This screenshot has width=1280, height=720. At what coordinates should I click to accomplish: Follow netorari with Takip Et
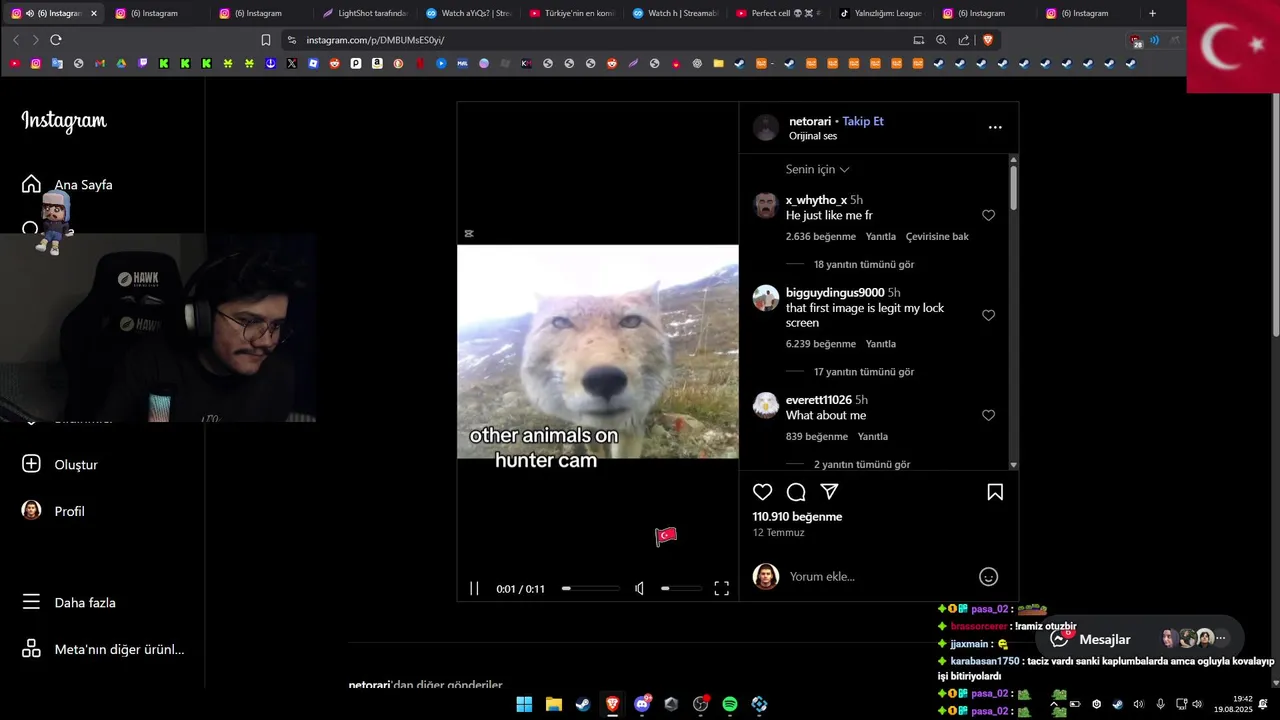[863, 121]
